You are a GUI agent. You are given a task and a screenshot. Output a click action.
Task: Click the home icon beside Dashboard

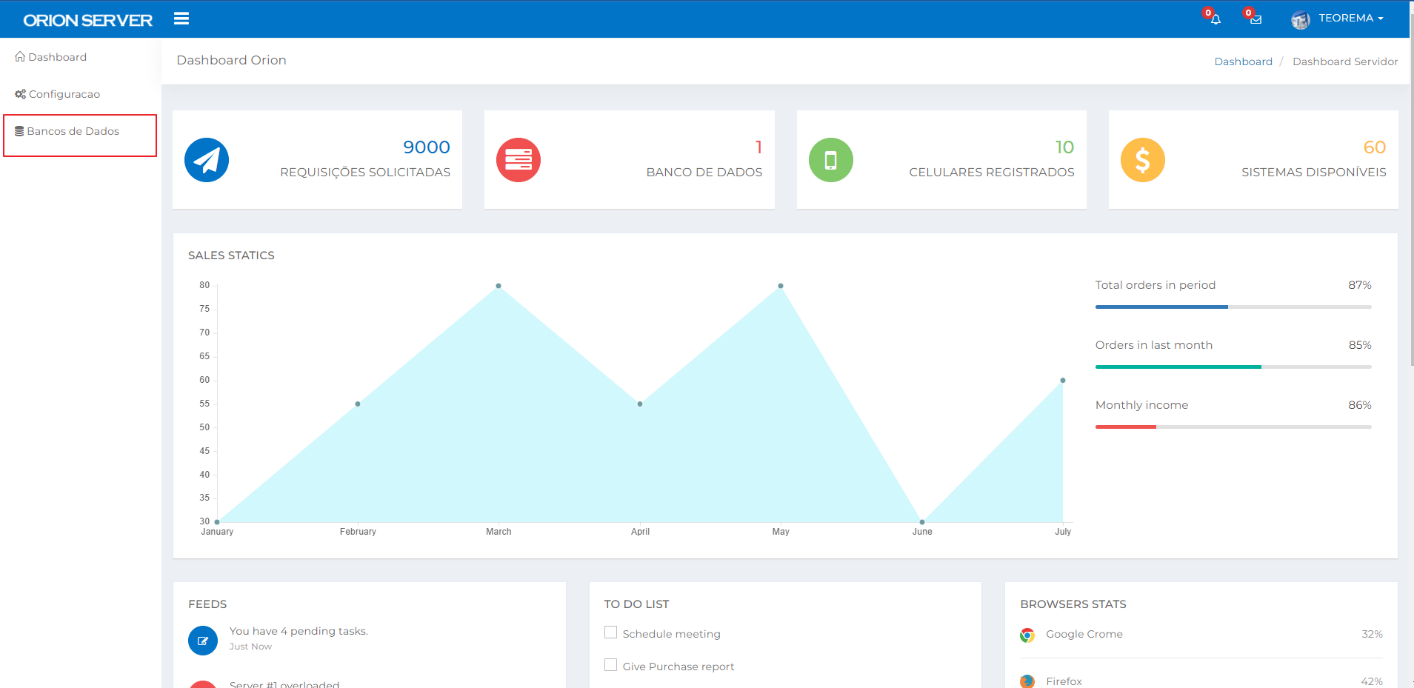point(20,57)
